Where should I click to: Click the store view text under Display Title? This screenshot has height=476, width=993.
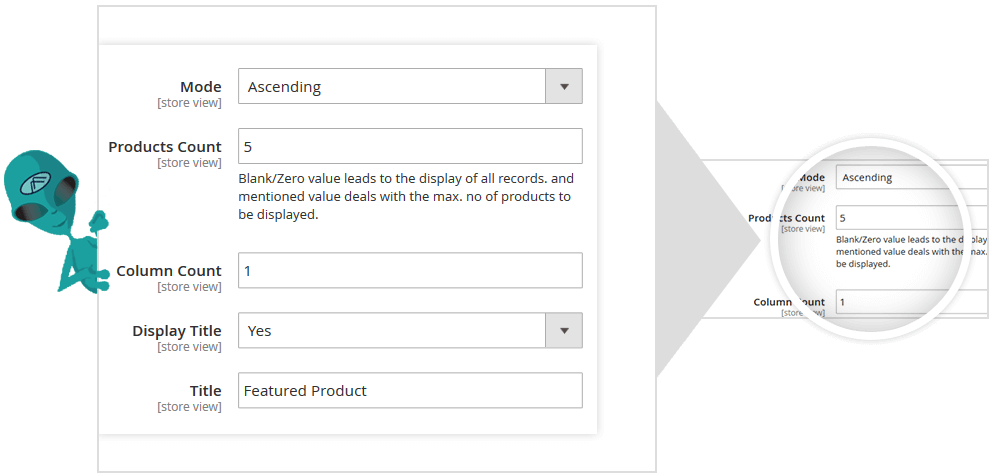click(x=189, y=347)
